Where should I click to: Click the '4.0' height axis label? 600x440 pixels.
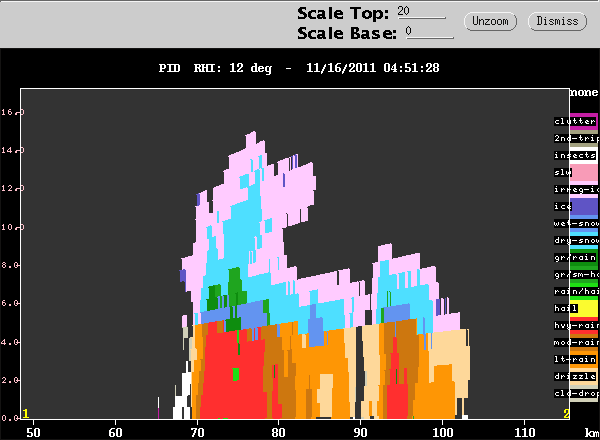(11, 342)
